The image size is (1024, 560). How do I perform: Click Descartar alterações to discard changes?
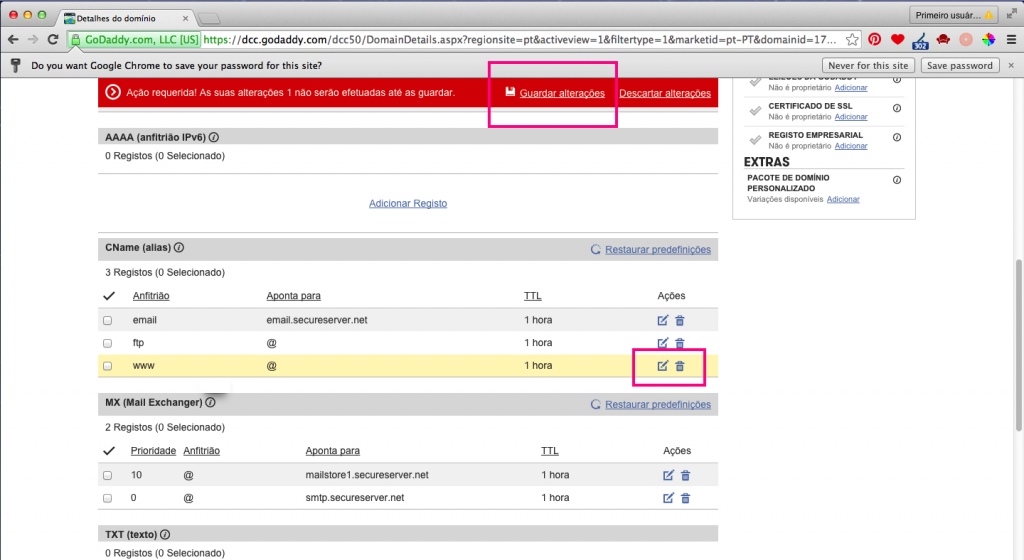coord(665,93)
